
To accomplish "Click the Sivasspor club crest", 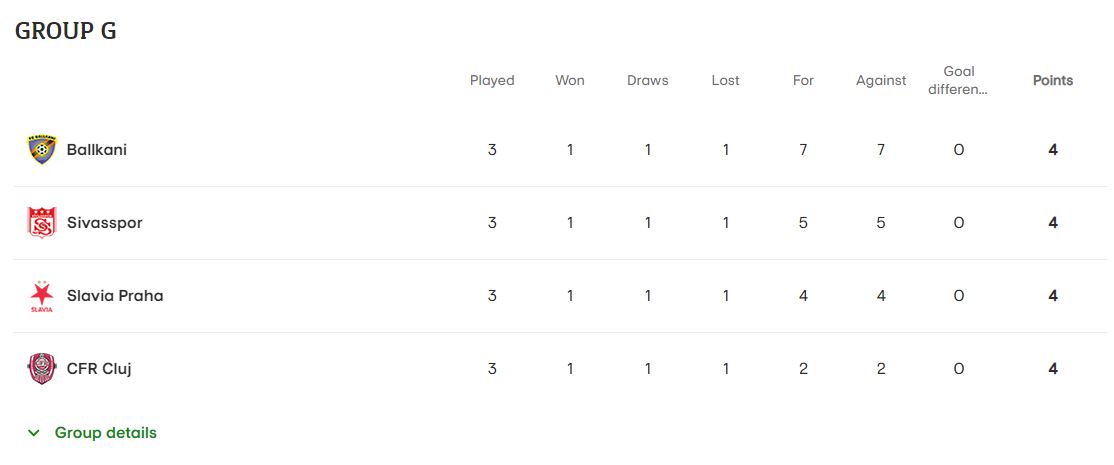I will click(42, 223).
